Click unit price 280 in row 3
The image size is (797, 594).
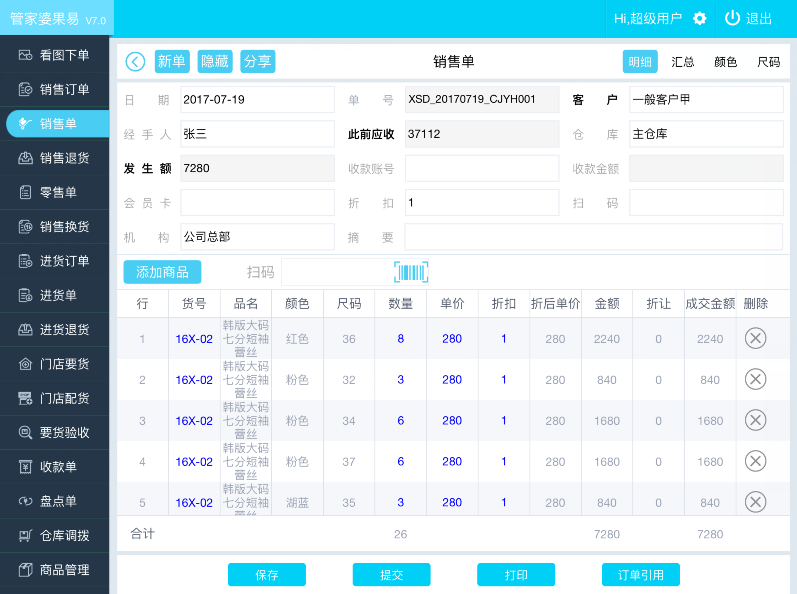tap(452, 421)
